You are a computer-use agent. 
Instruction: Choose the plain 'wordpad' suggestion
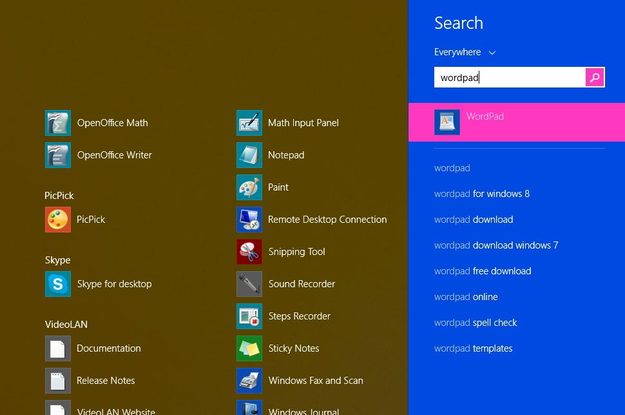(452, 168)
